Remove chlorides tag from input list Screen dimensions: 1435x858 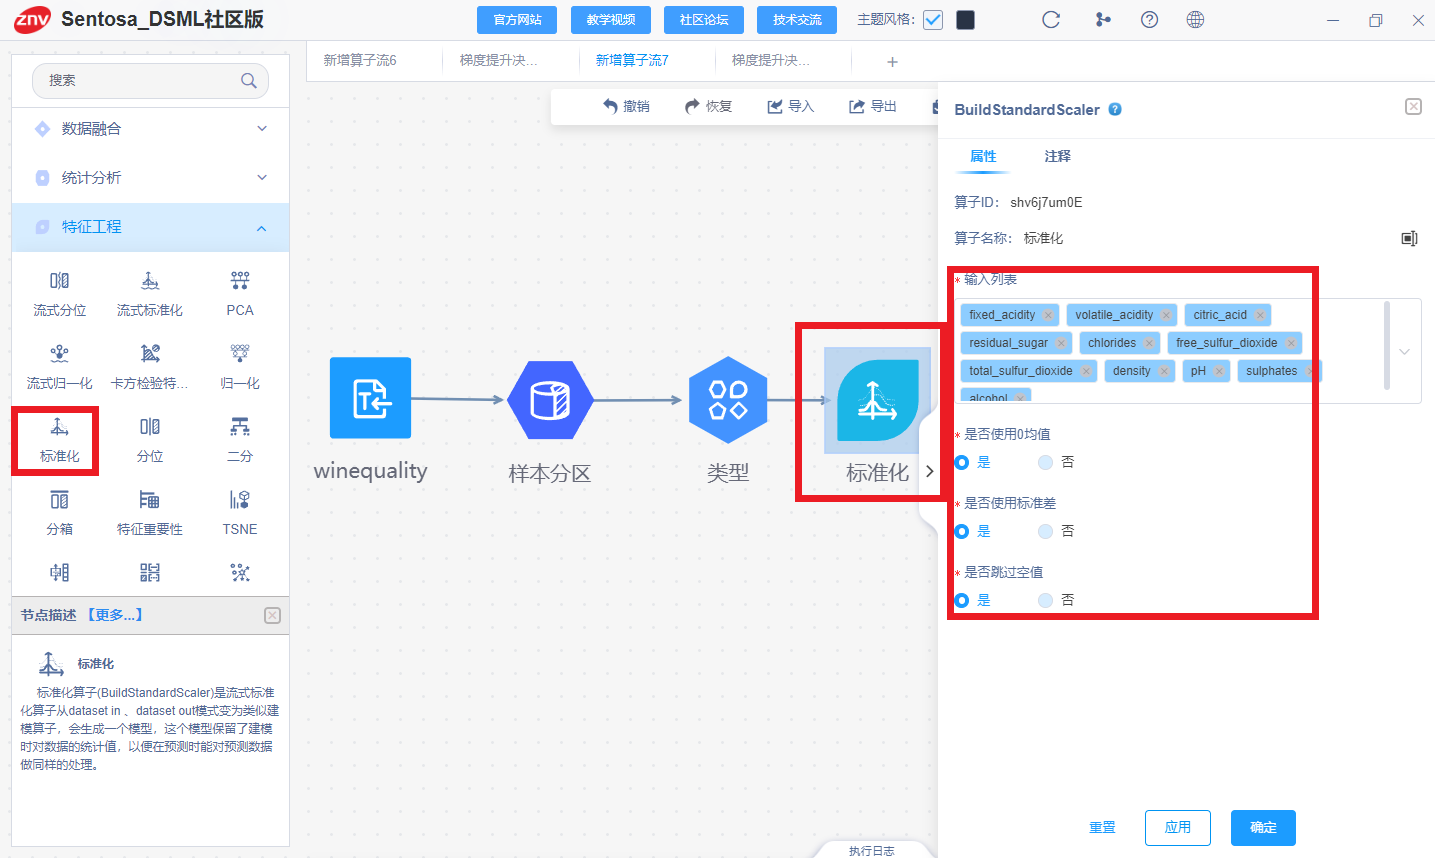coord(1149,343)
